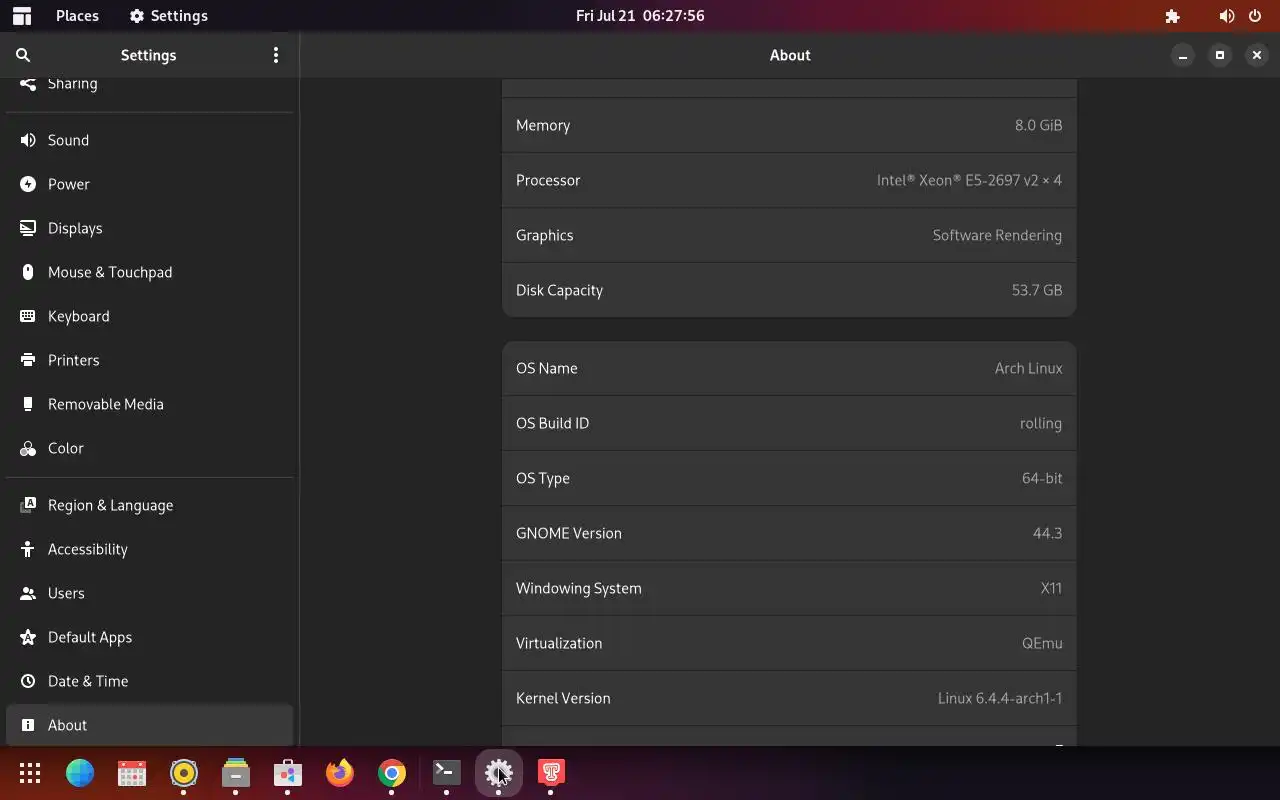Click the OS Type row
1280x800 pixels.
pos(789,478)
